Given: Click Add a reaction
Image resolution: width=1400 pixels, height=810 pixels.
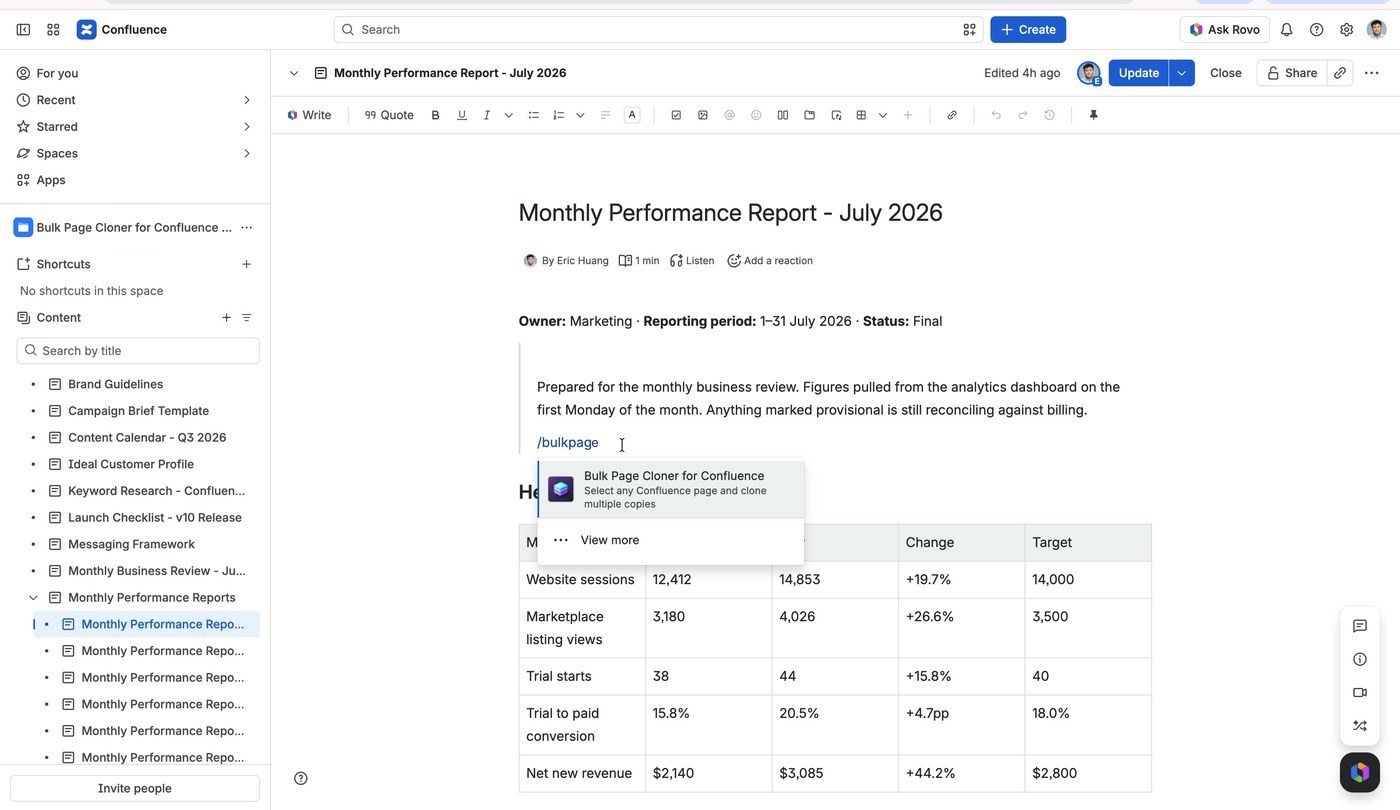Looking at the screenshot, I should pos(770,261).
